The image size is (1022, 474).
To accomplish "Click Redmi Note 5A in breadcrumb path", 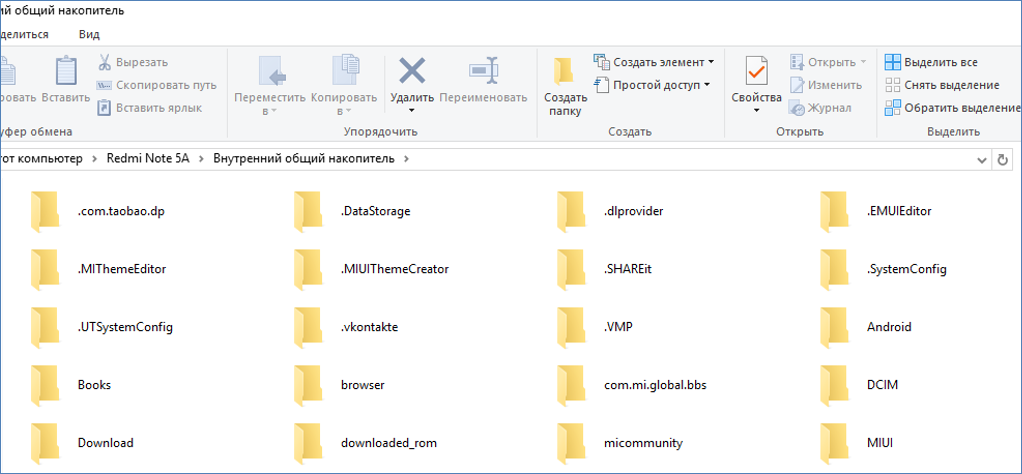I will pos(162,159).
